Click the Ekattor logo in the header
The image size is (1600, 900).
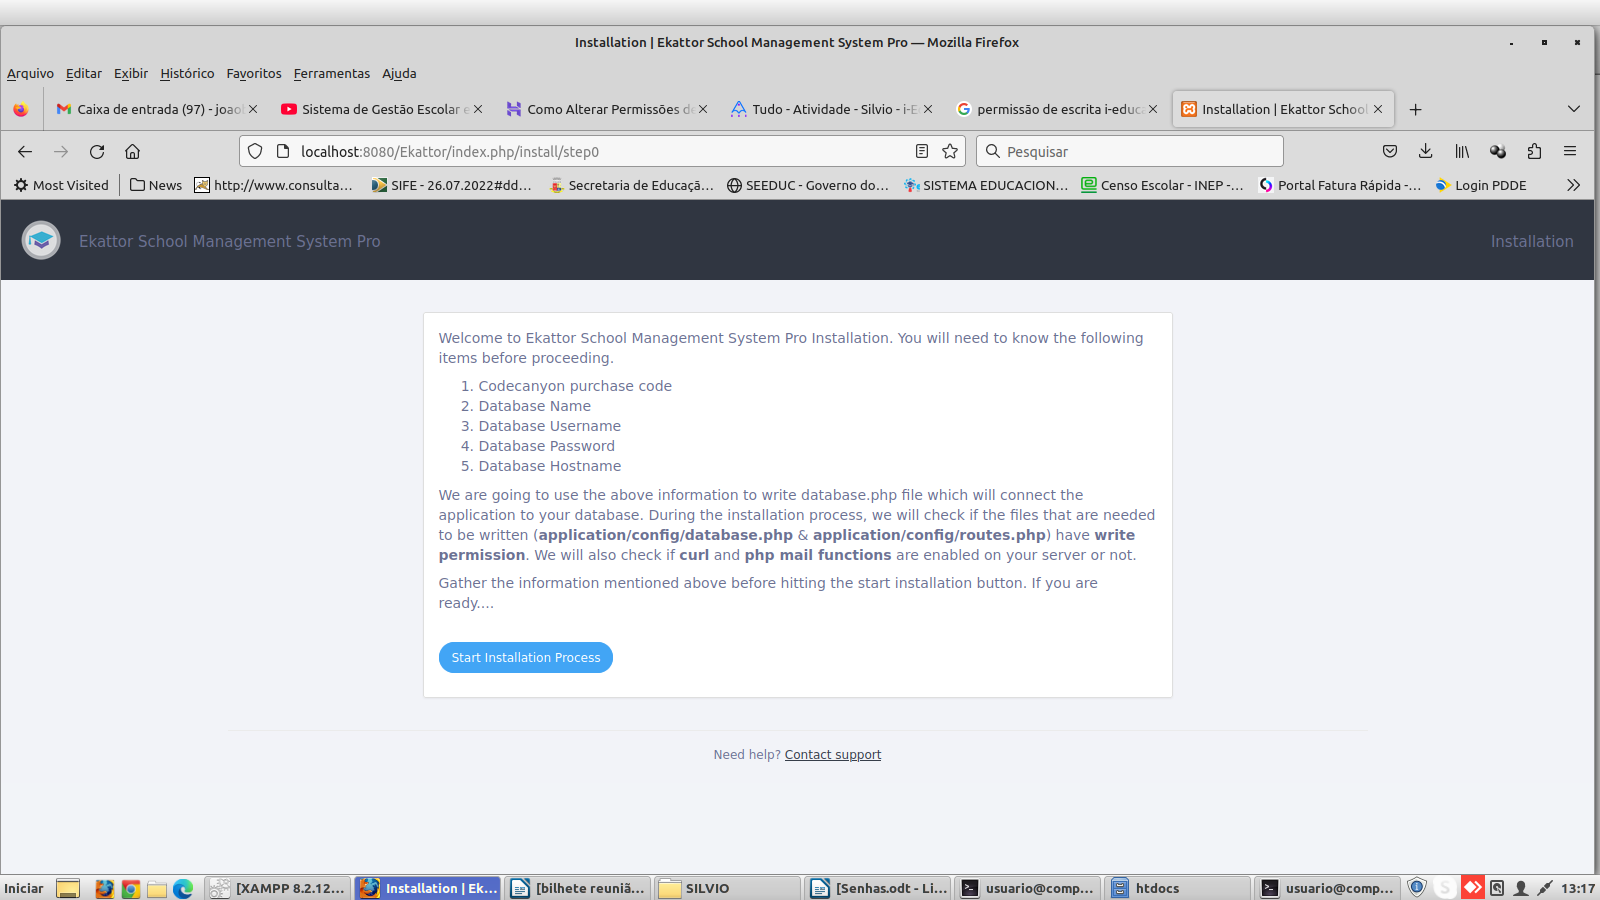[41, 240]
